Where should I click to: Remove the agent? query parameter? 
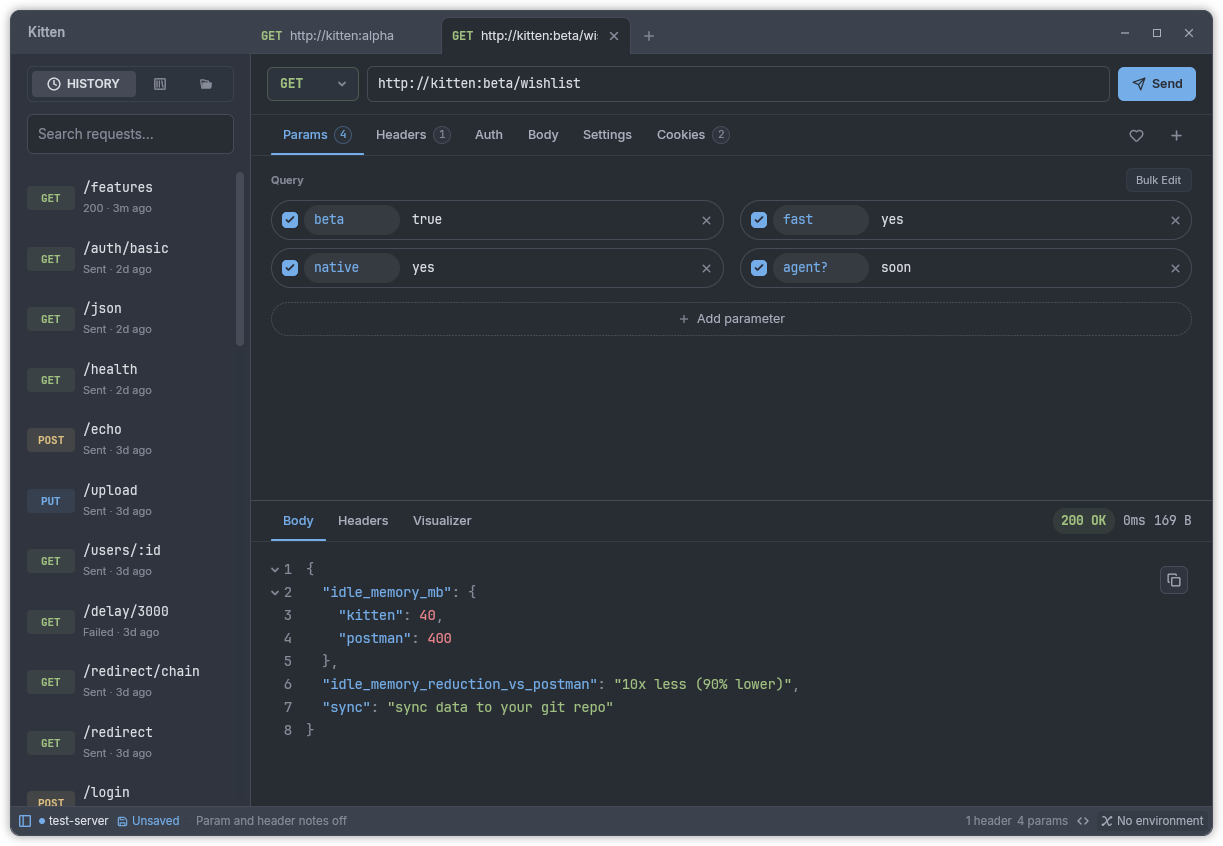click(x=1175, y=268)
